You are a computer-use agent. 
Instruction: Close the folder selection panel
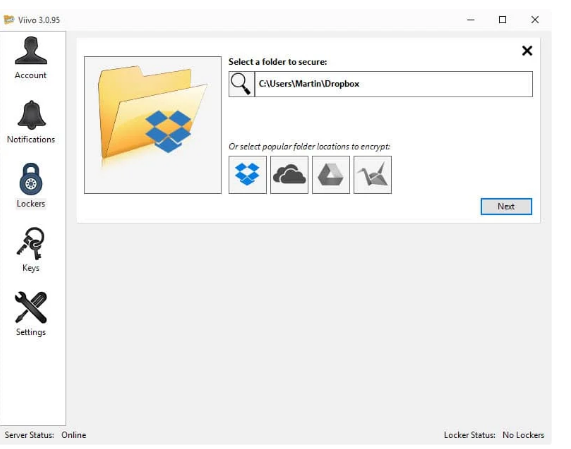click(527, 51)
